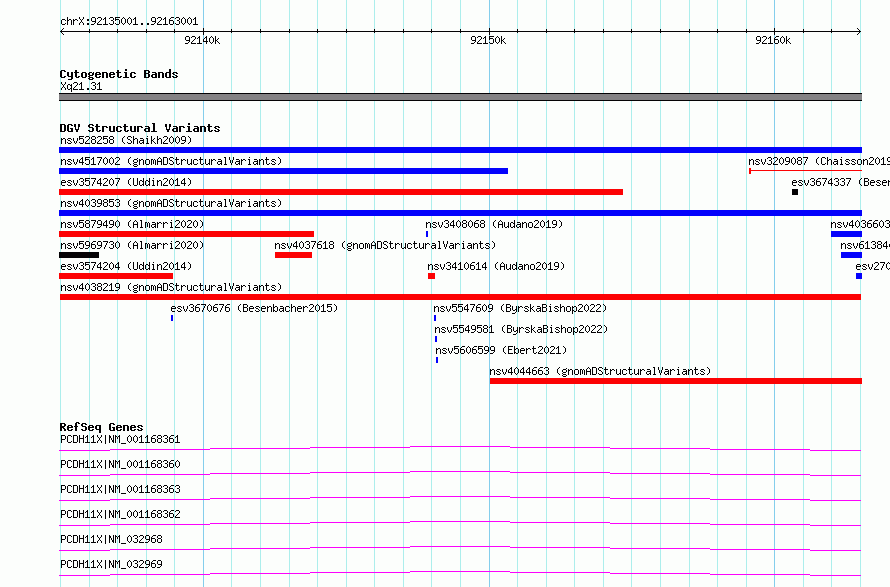Open PCDH11X|NM_001168362 gene label

(x=120, y=514)
